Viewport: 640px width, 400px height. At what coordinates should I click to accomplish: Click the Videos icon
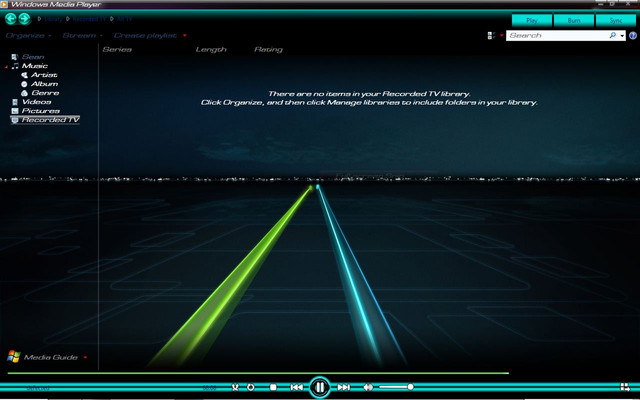15,102
